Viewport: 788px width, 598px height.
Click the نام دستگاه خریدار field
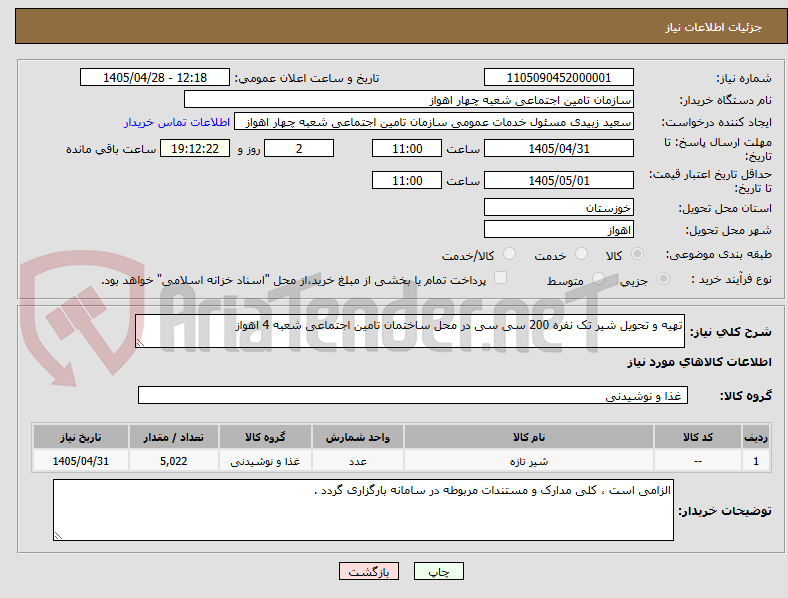click(409, 99)
